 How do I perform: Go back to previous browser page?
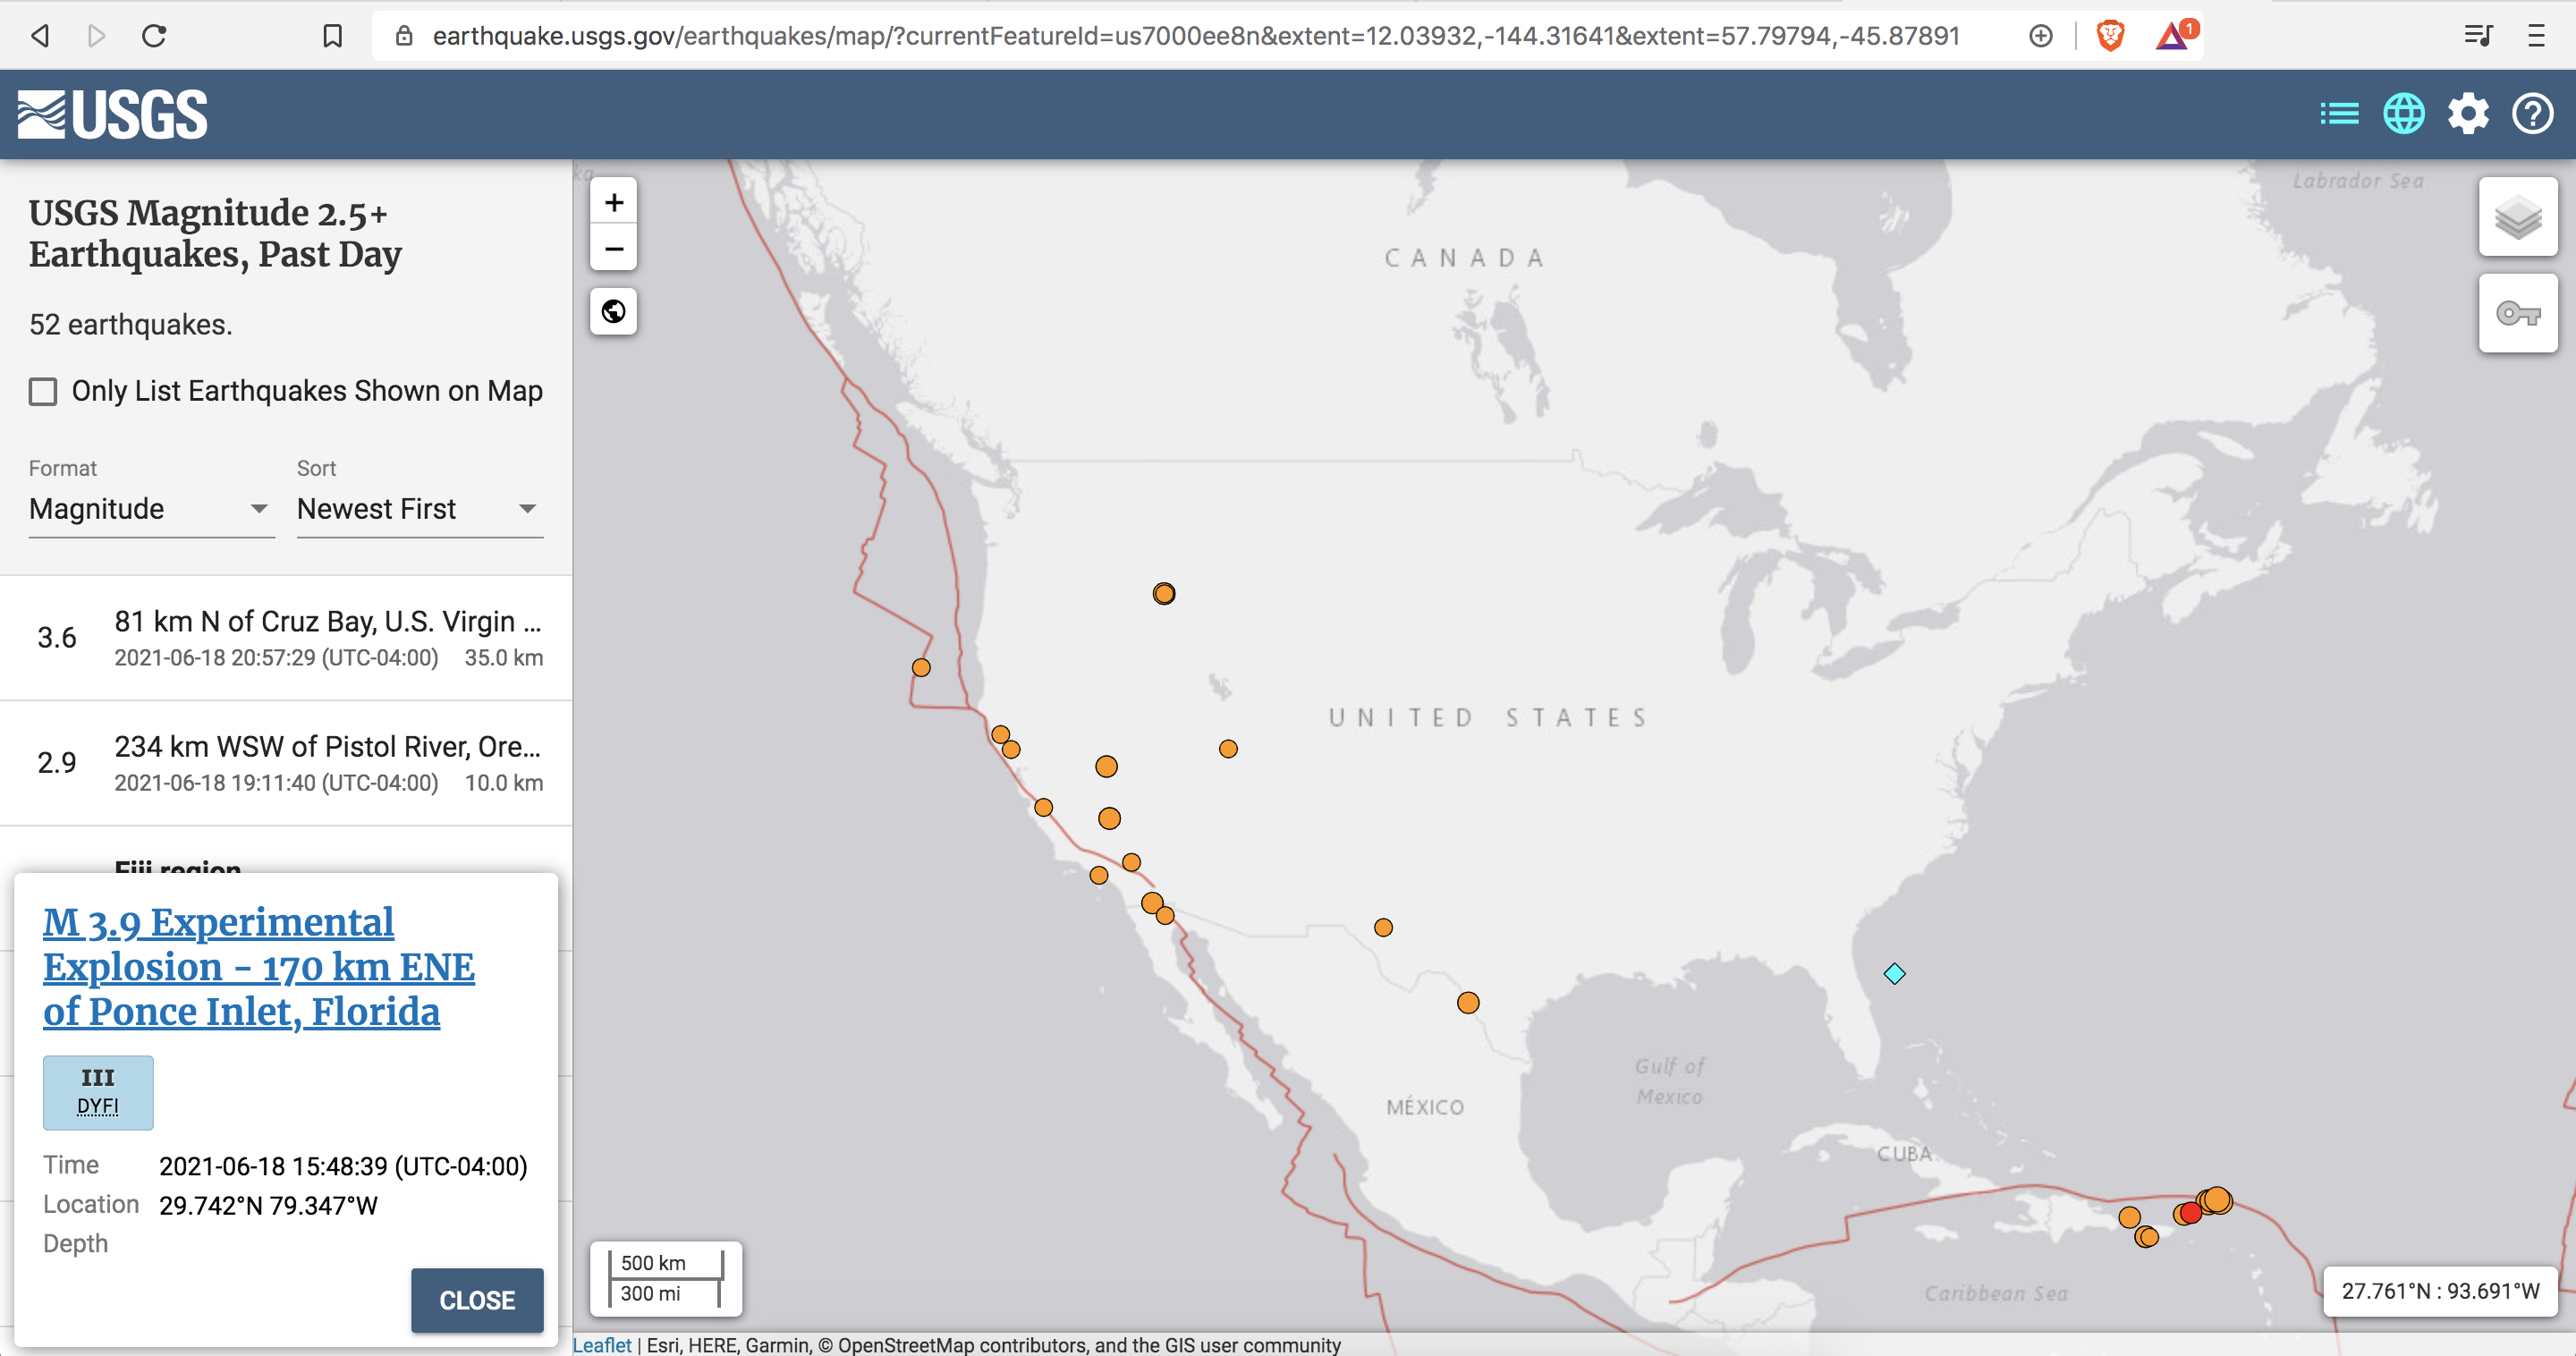(40, 36)
